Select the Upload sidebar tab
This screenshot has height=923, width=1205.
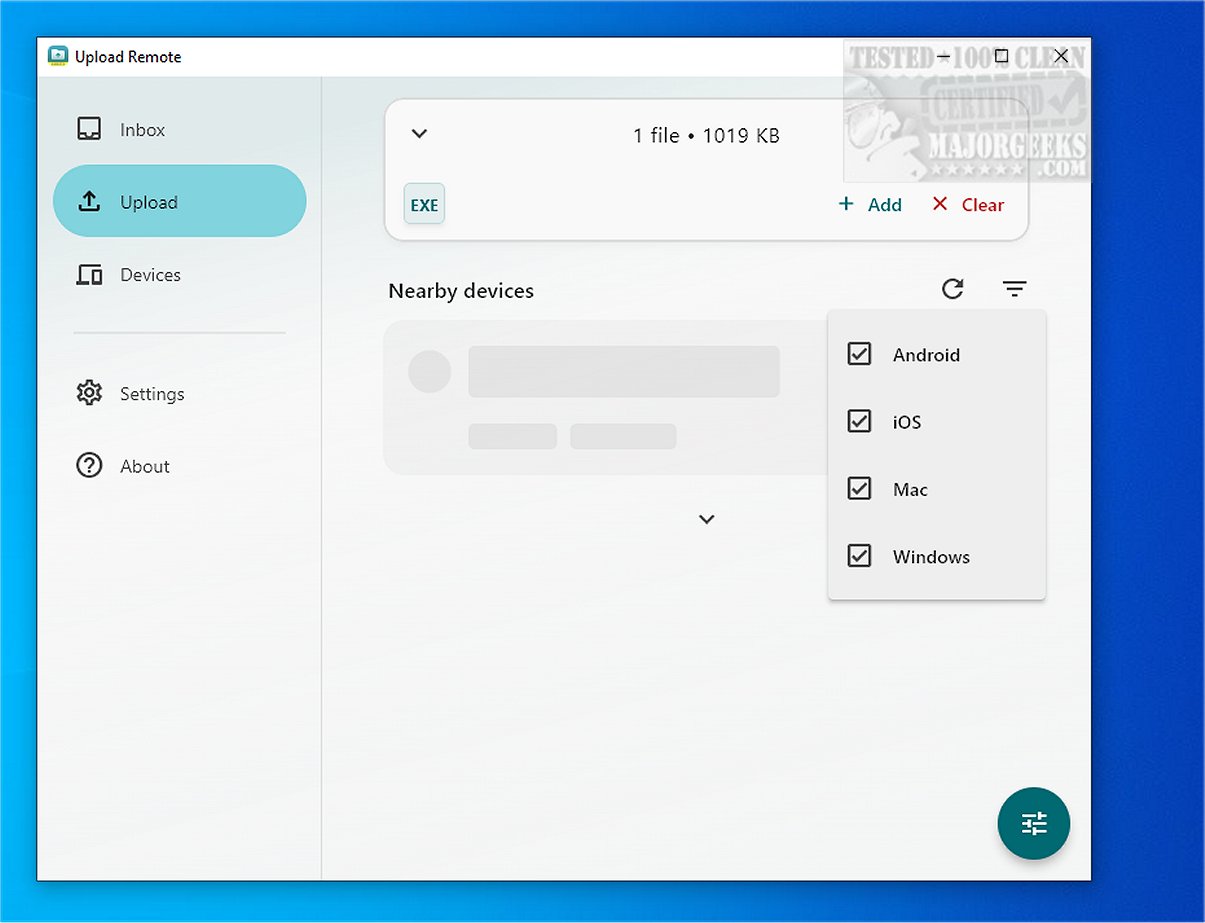click(180, 201)
